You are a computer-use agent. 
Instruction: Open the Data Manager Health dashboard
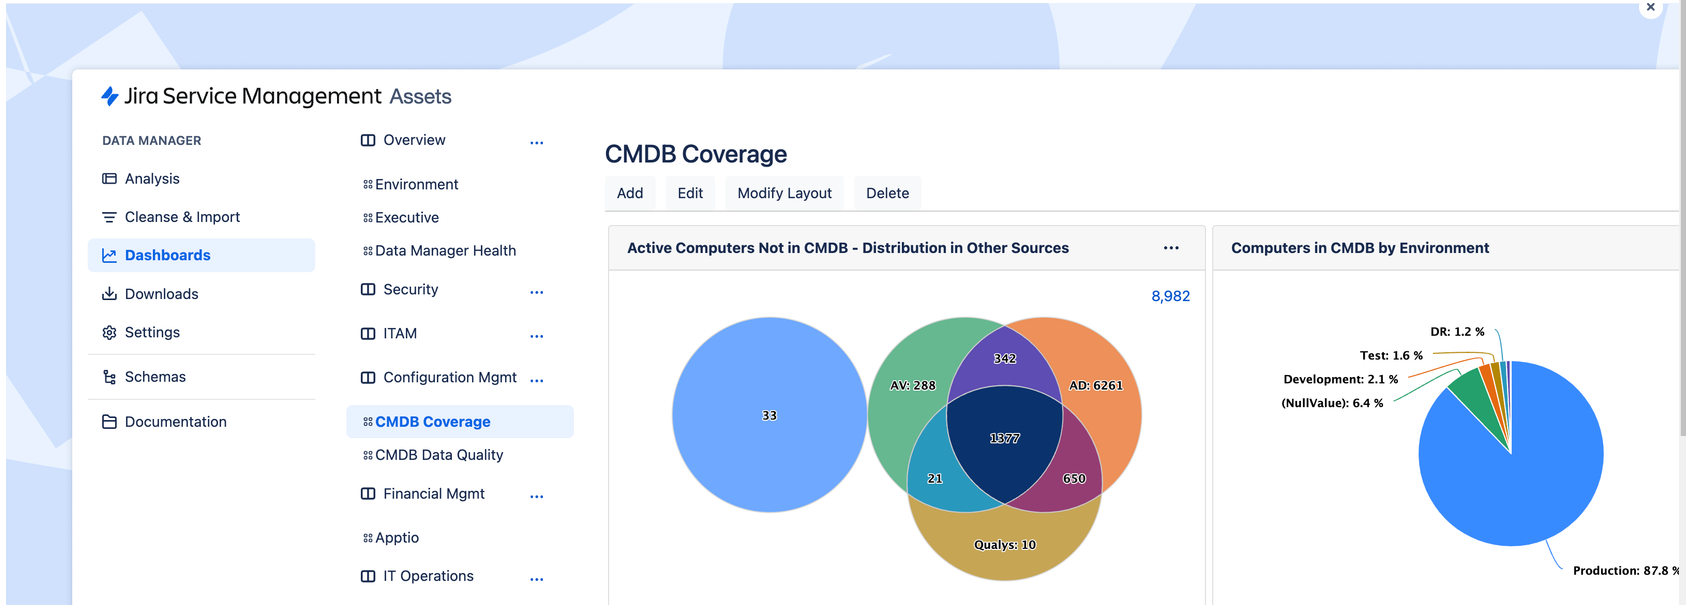445,251
